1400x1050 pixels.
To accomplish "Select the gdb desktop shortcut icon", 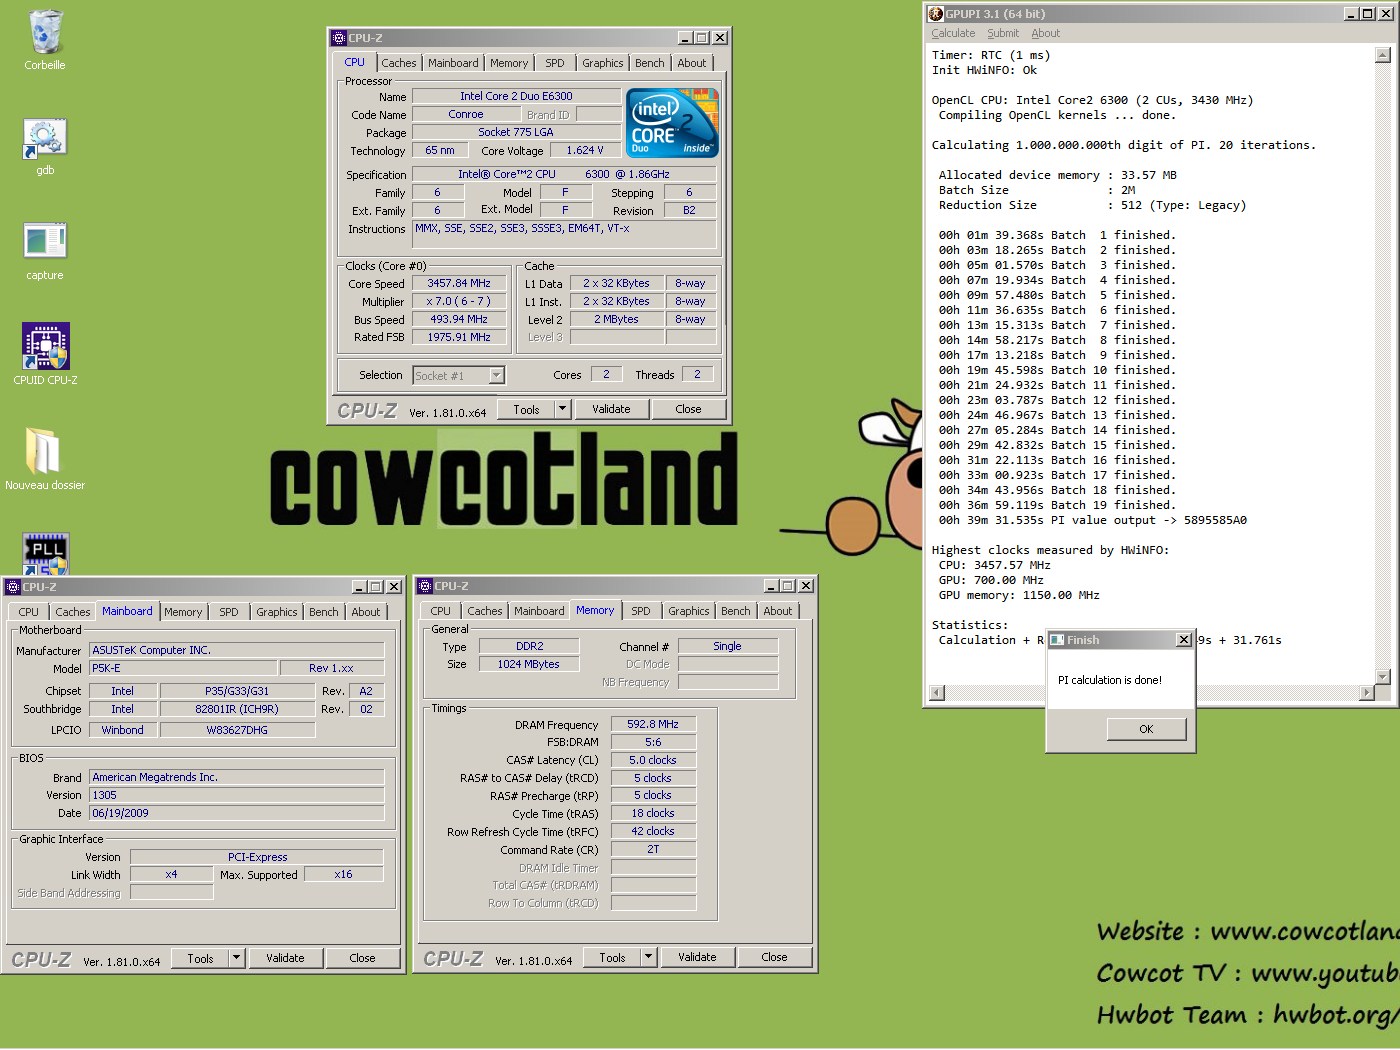I will (45, 139).
